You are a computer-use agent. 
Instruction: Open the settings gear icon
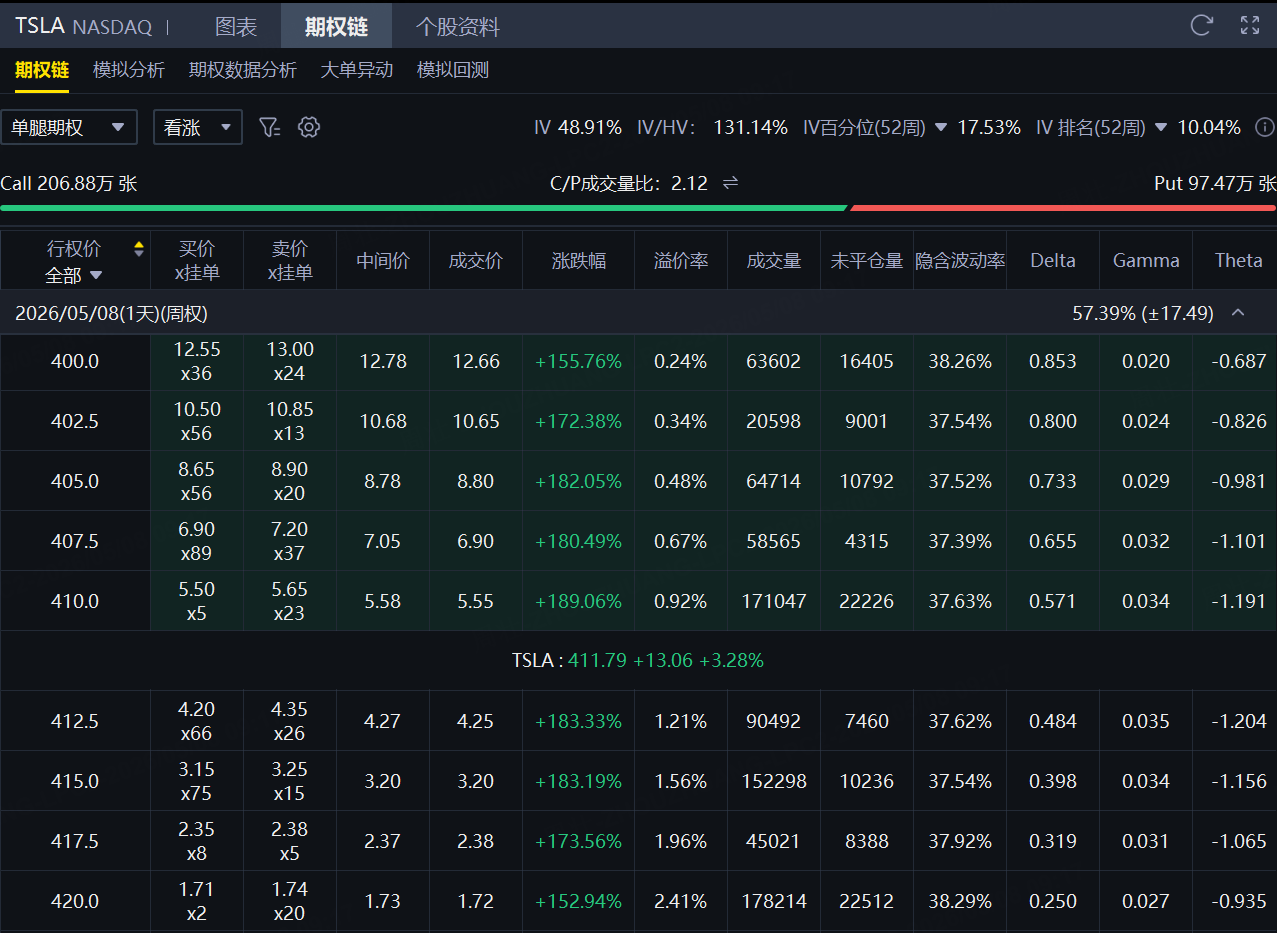coord(309,127)
